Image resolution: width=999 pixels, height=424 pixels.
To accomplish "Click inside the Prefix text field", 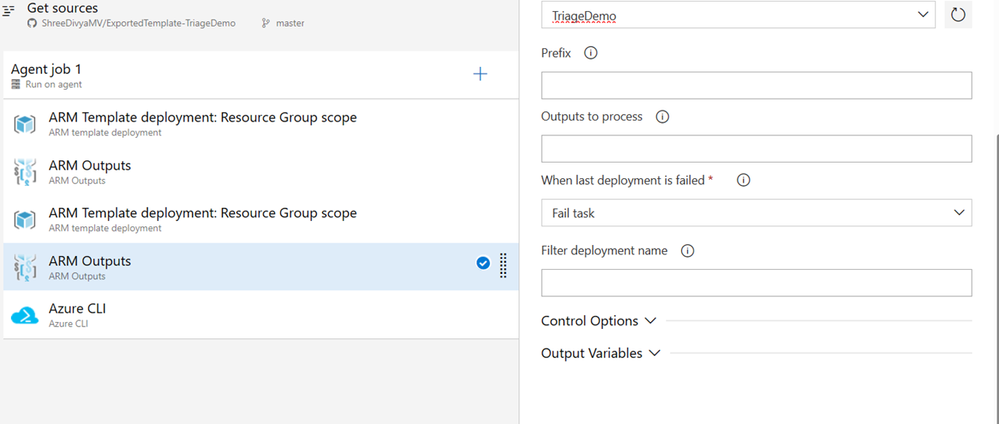I will pos(756,85).
